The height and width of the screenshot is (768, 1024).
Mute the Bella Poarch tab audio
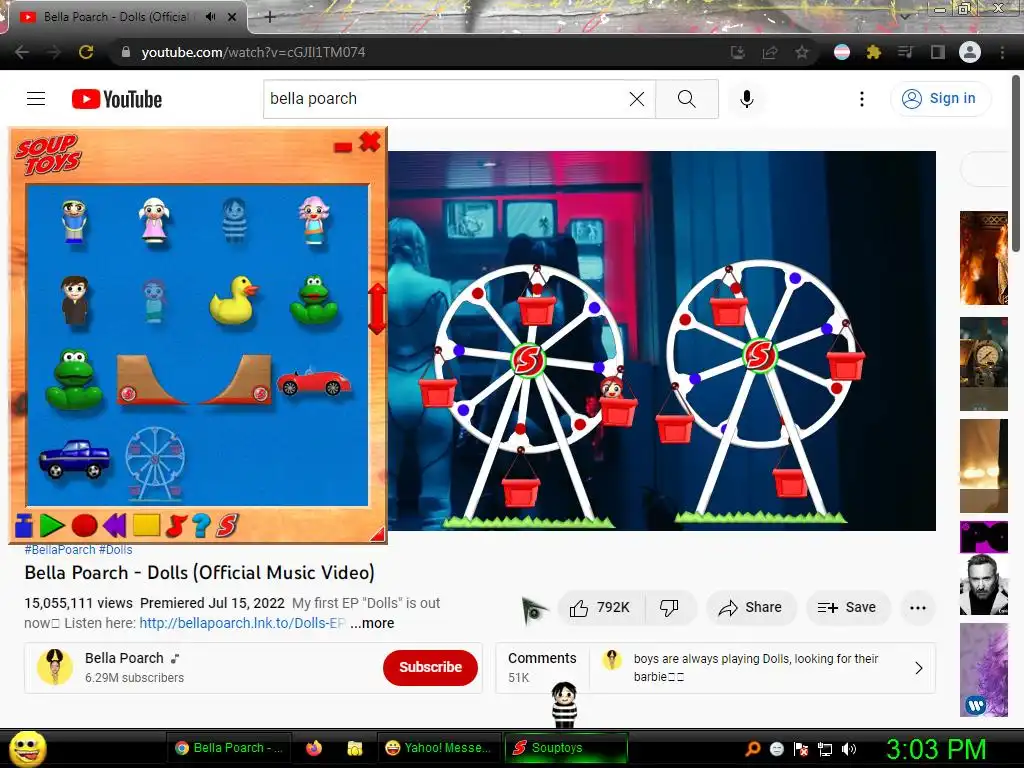coord(210,17)
